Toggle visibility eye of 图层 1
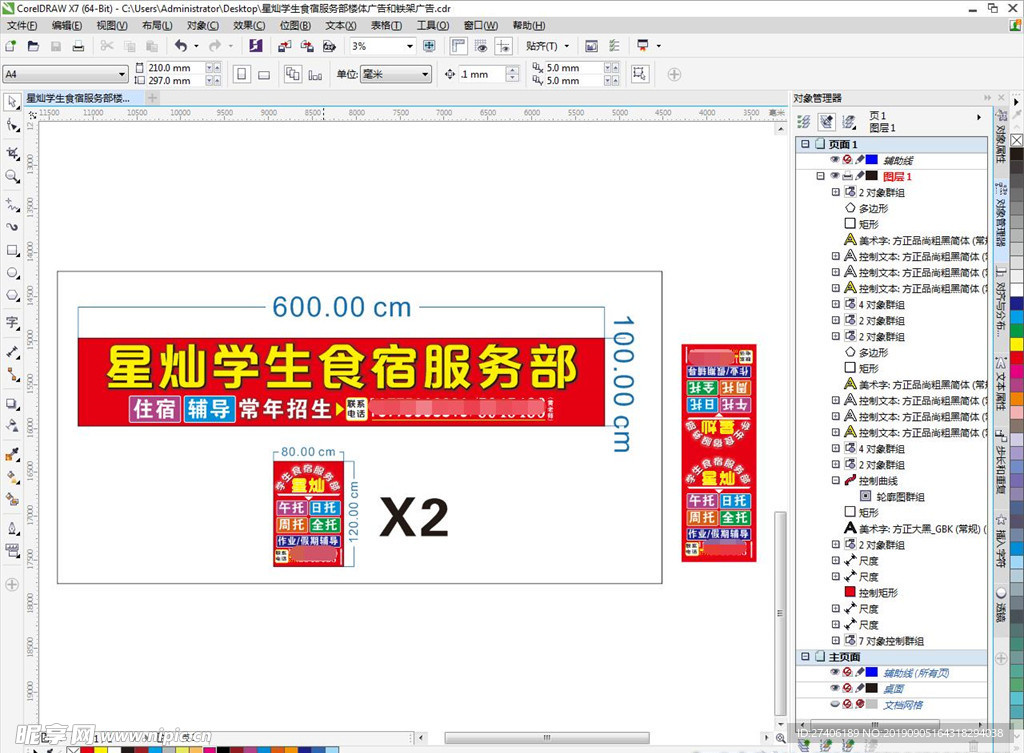The width and height of the screenshot is (1024, 753). (834, 176)
